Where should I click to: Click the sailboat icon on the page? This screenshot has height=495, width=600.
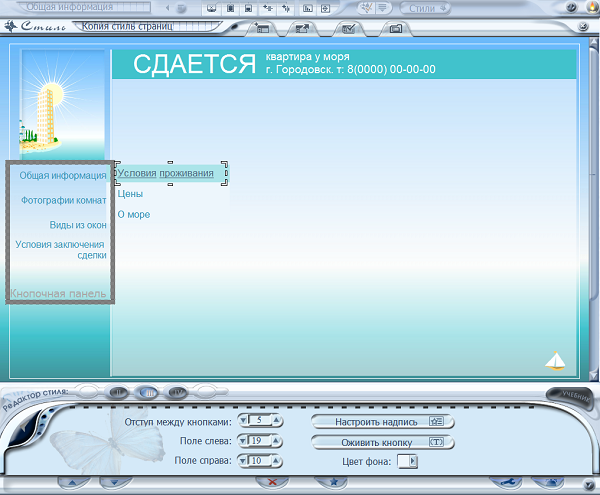(556, 360)
